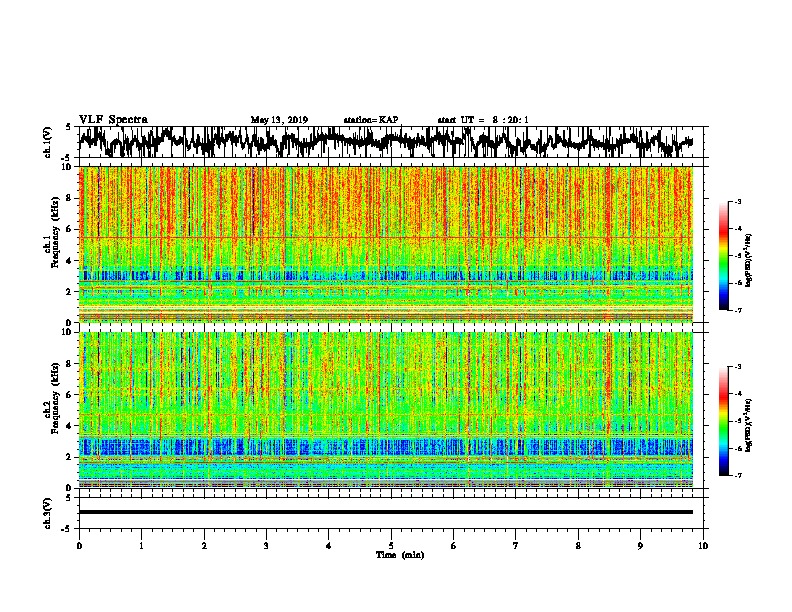Click the "VLF Spectra" plot title
Viewport: 792px width, 612px height.
[113, 120]
